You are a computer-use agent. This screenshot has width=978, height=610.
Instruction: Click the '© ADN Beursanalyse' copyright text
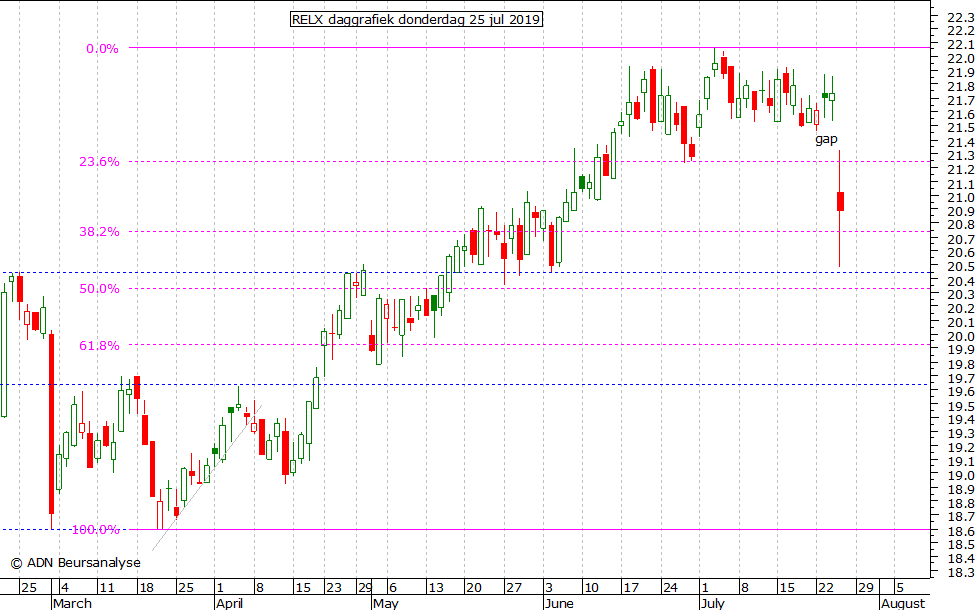click(75, 563)
